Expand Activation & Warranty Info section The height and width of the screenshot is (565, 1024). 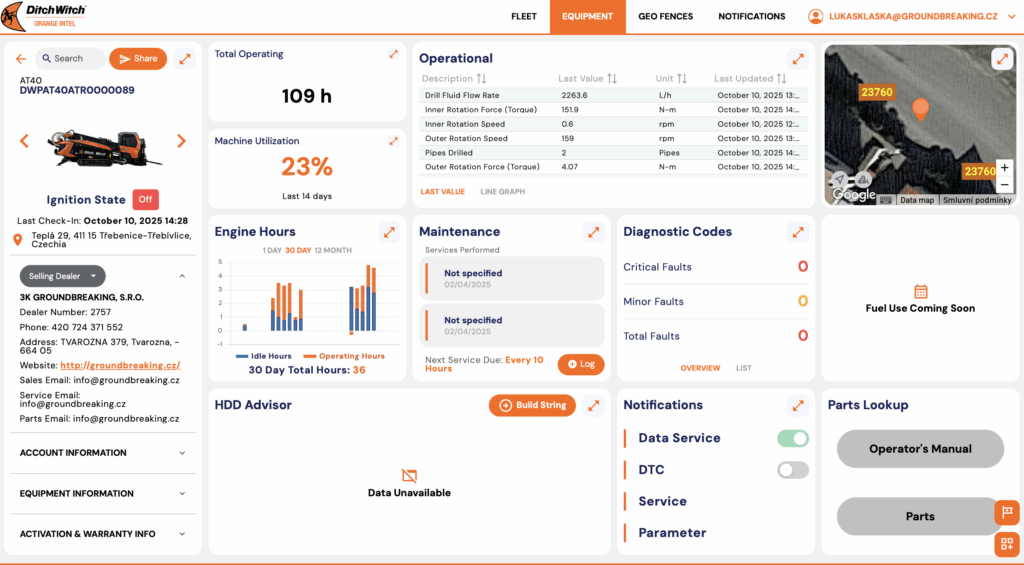[x=101, y=534]
